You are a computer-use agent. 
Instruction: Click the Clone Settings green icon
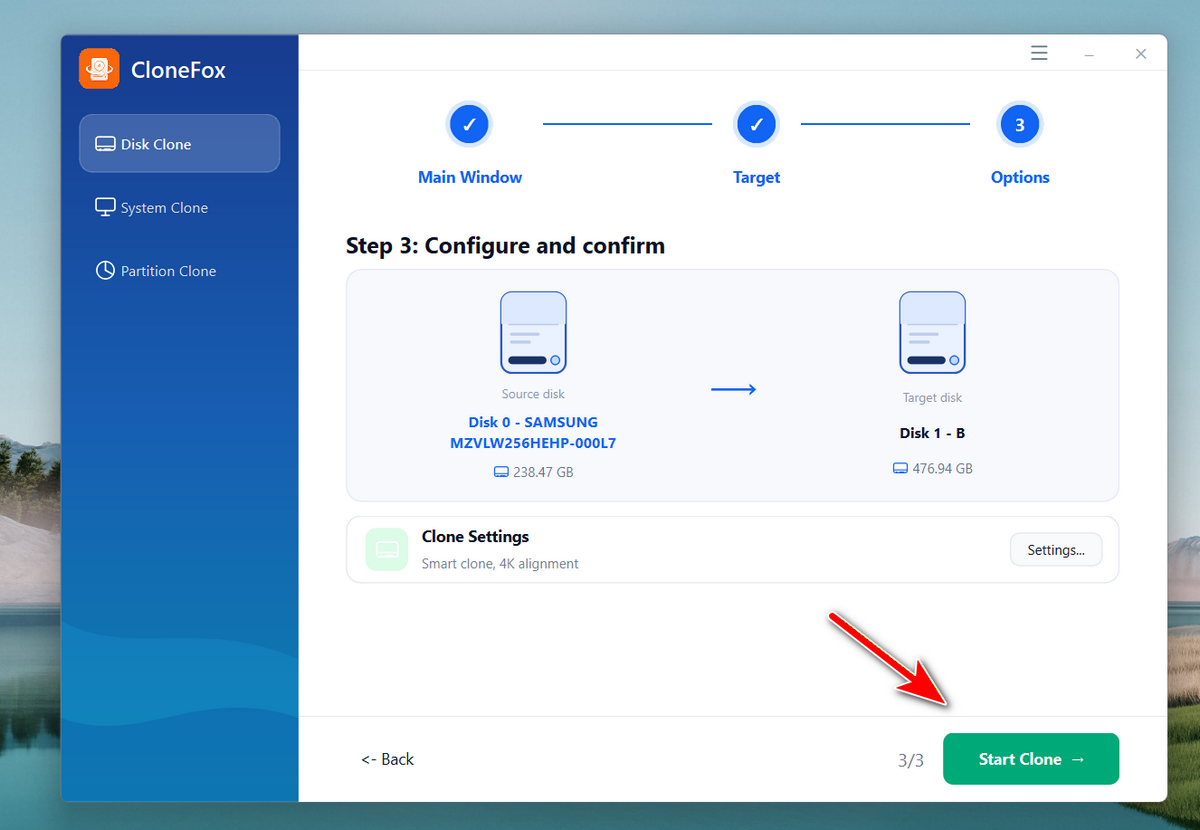(x=387, y=549)
